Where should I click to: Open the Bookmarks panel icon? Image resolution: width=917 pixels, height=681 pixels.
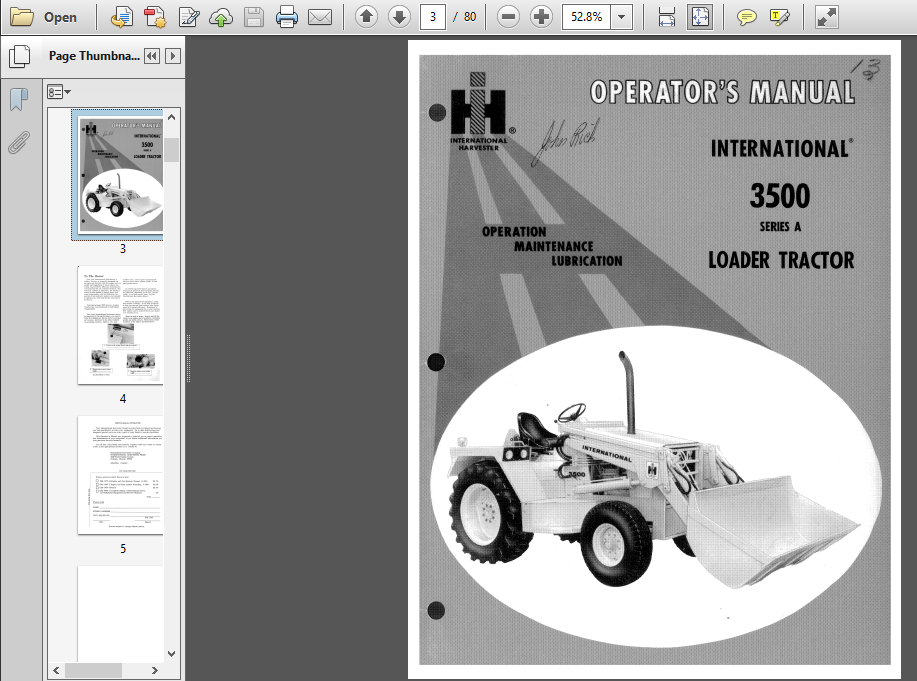19,99
